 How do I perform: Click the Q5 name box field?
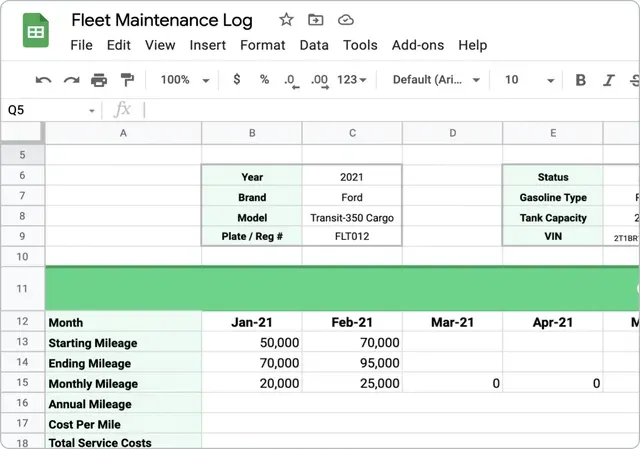[51, 110]
